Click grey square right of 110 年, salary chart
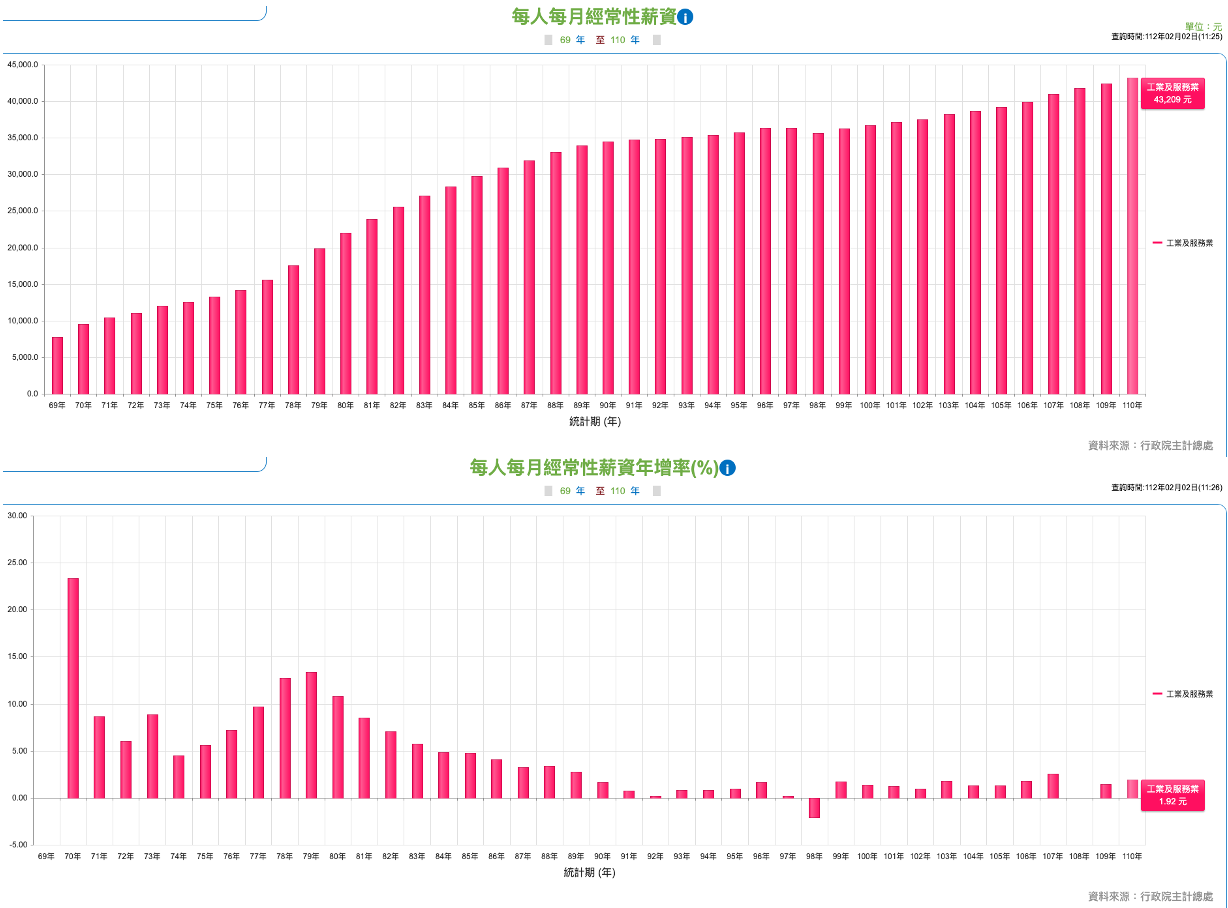 coord(657,41)
